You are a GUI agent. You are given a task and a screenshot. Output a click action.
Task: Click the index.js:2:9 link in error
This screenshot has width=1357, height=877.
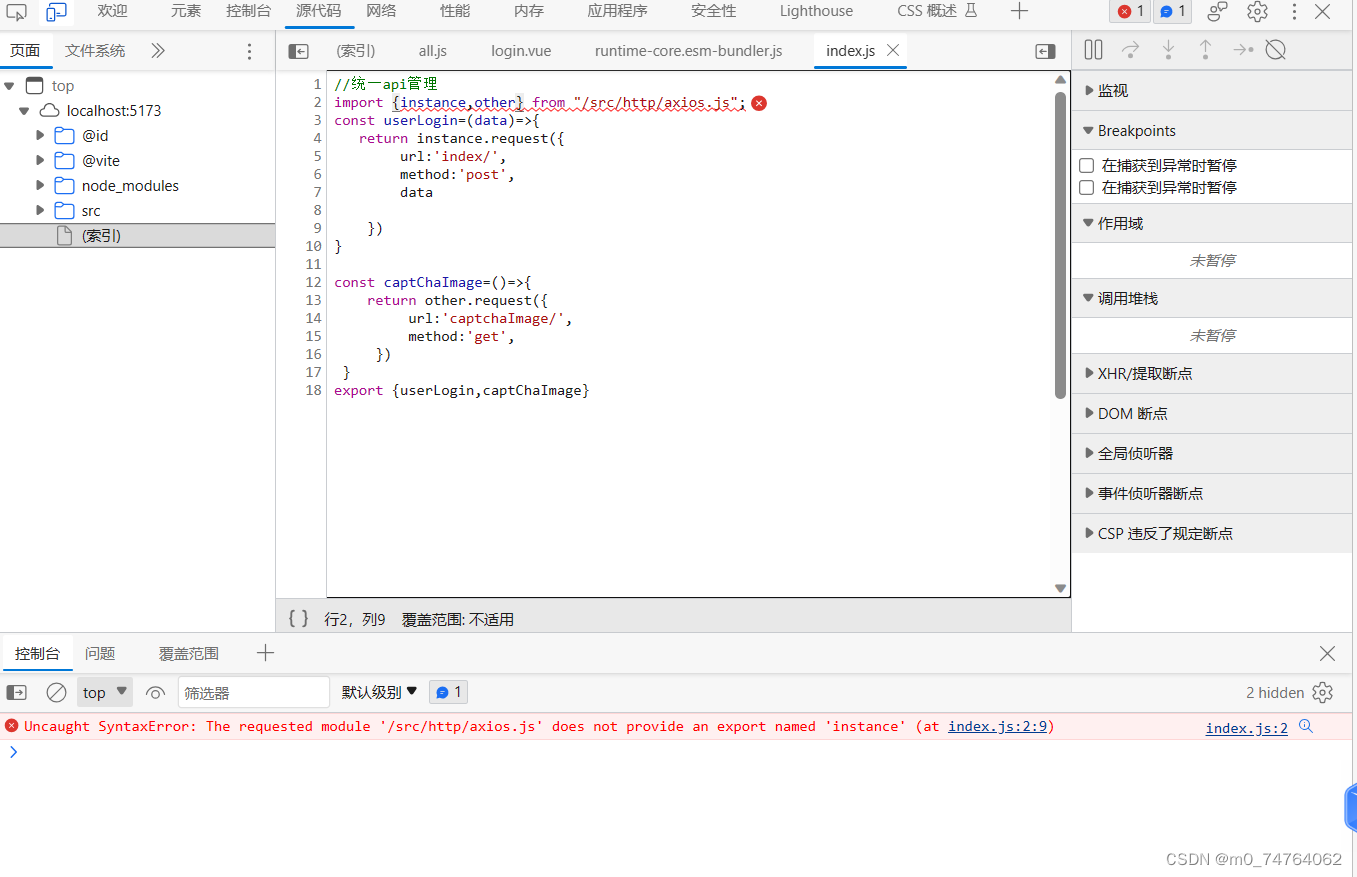(x=998, y=727)
